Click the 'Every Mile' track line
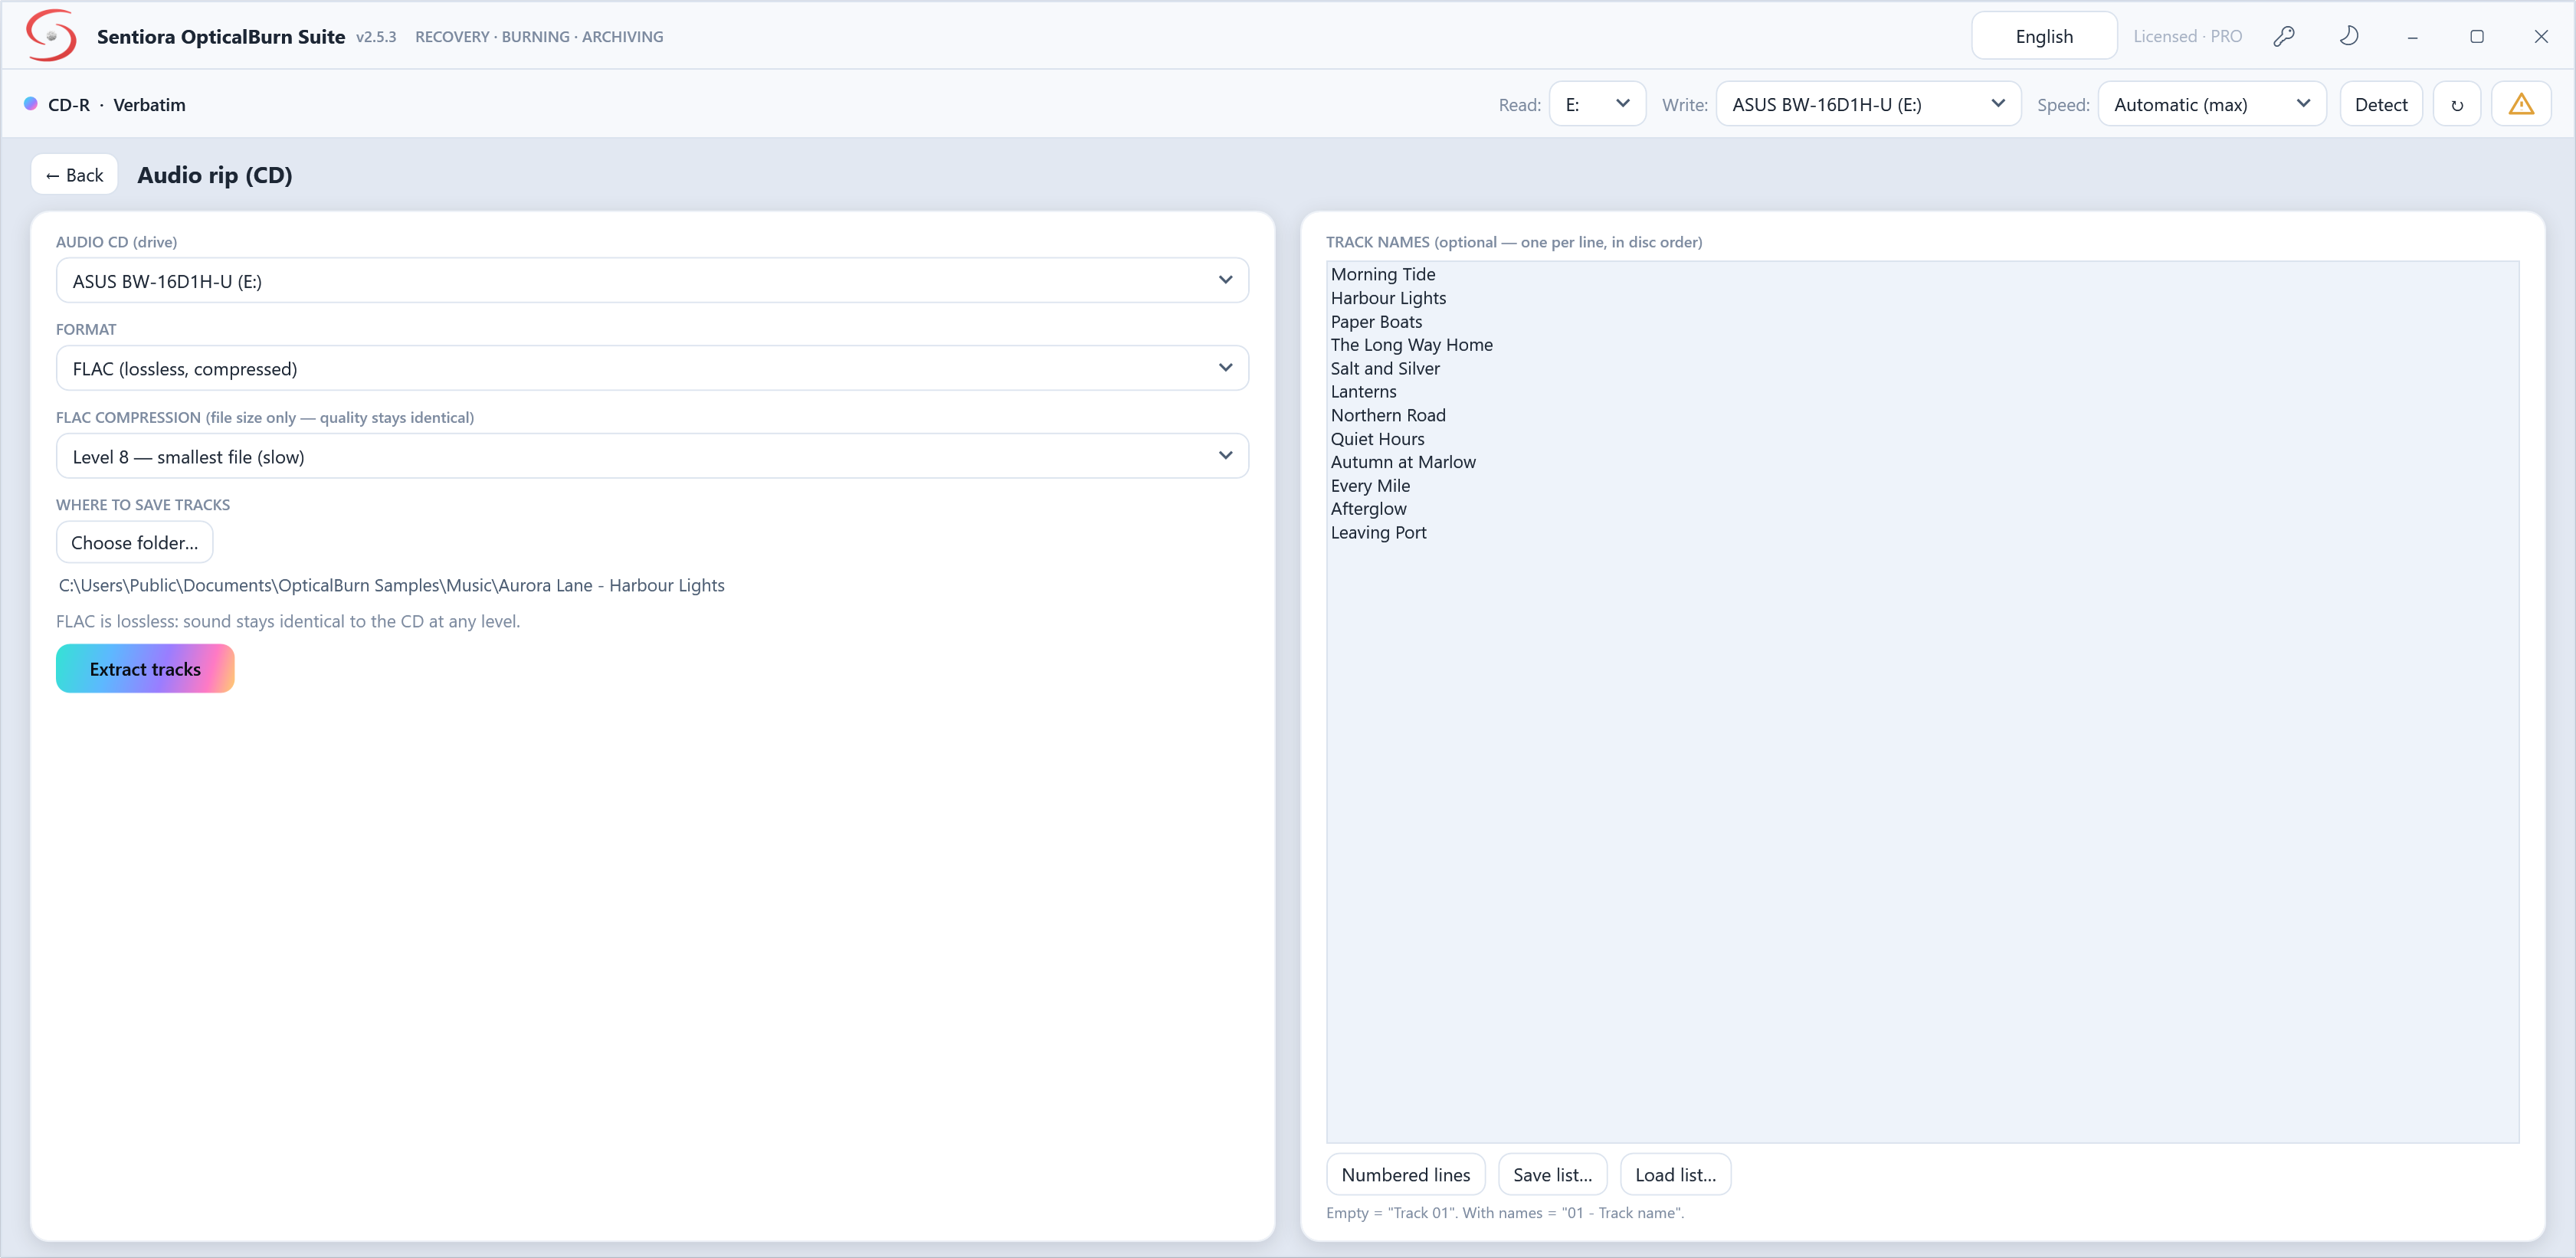 1370,486
